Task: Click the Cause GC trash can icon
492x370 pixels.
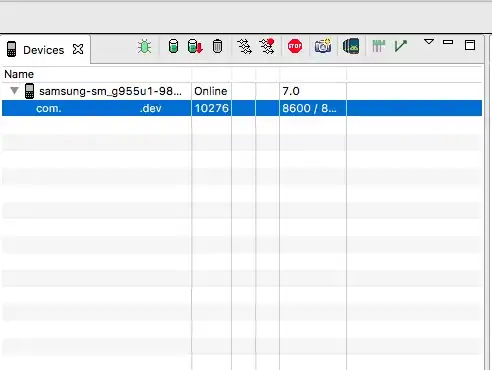Action: click(x=217, y=46)
